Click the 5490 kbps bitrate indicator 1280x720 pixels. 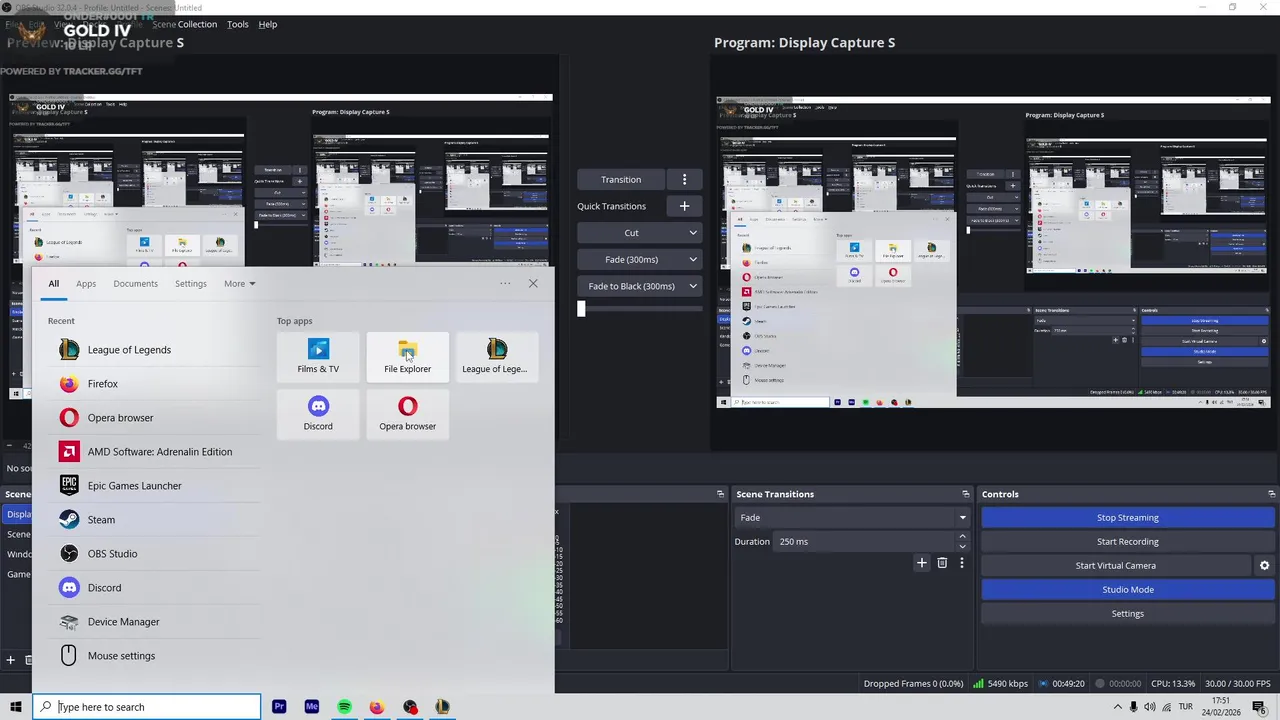point(1000,684)
